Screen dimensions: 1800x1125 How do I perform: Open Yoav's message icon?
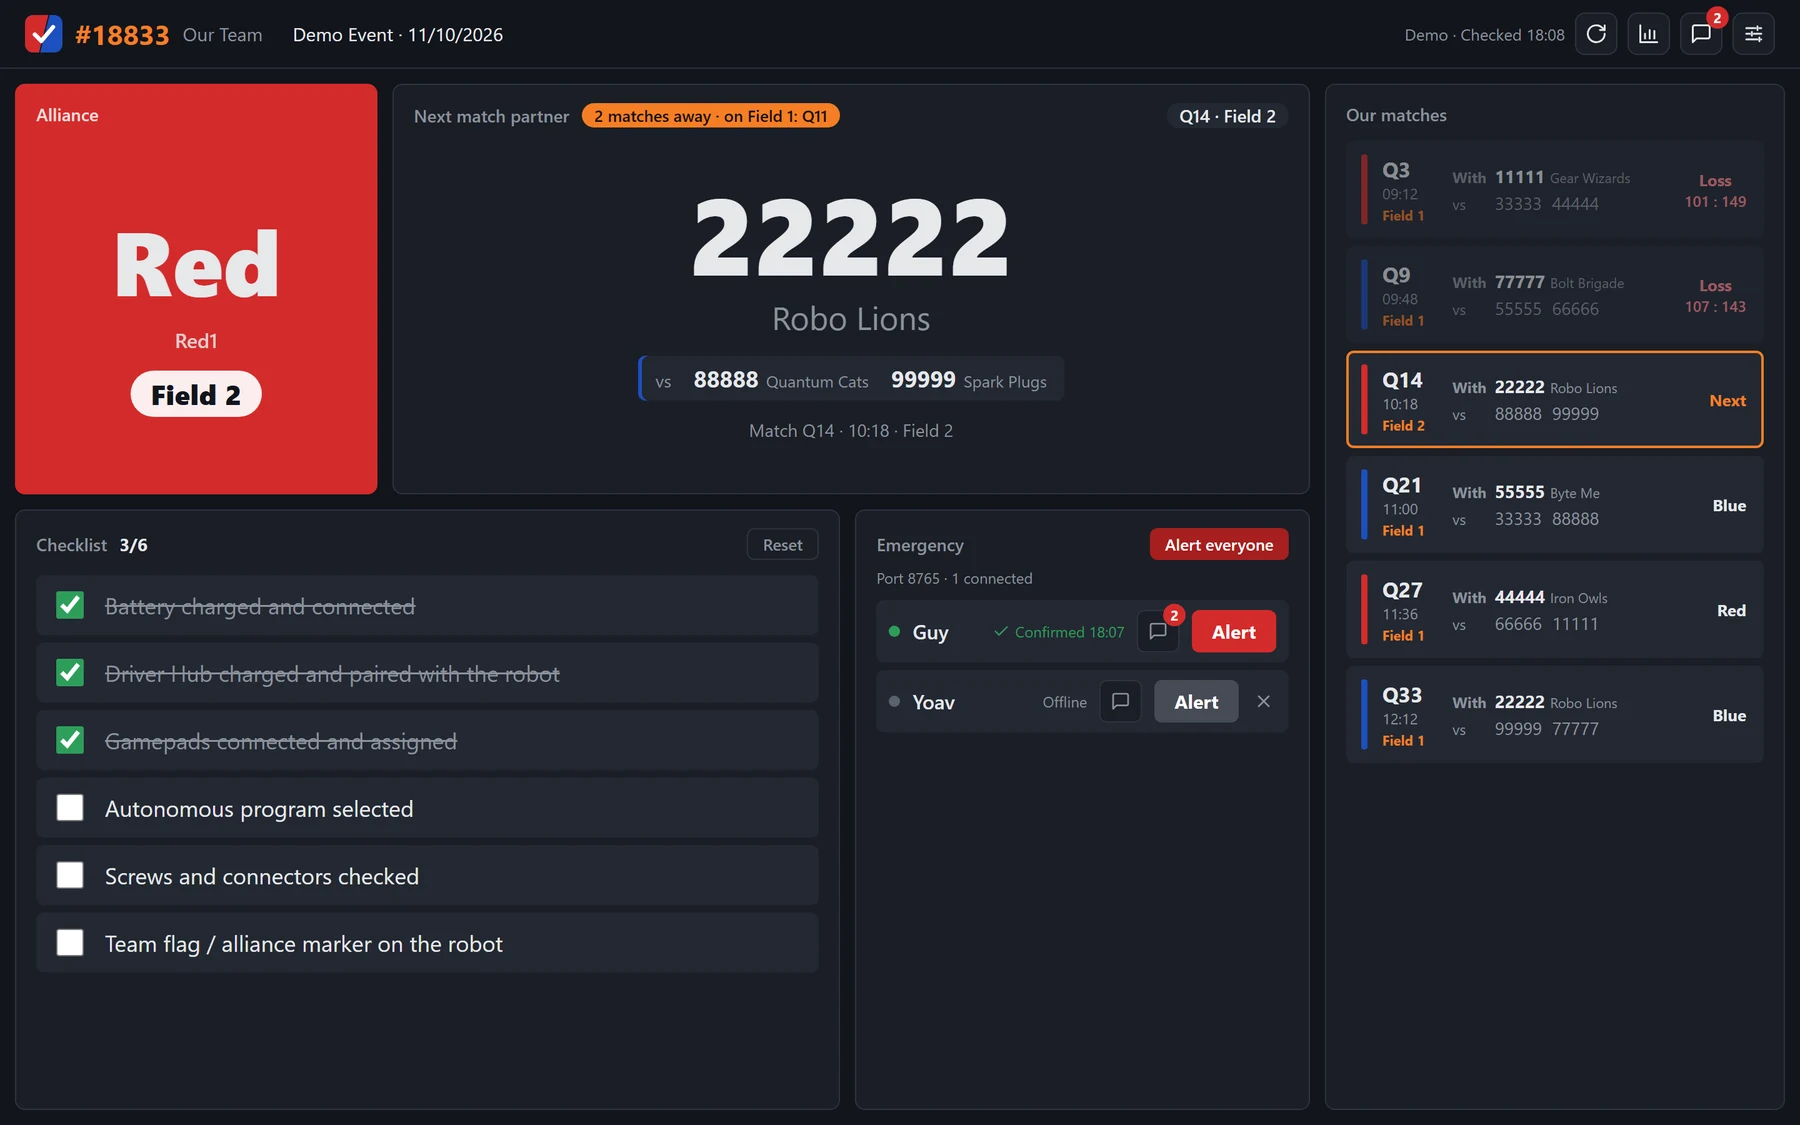click(x=1120, y=702)
